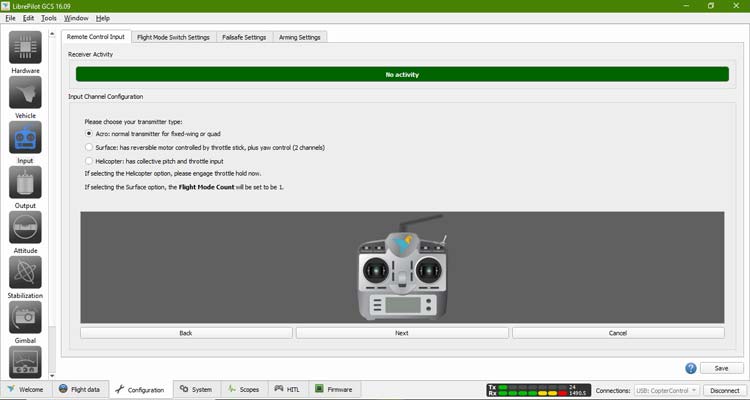Go to the Welcome bottom tab
The height and width of the screenshot is (400, 750).
point(26,389)
